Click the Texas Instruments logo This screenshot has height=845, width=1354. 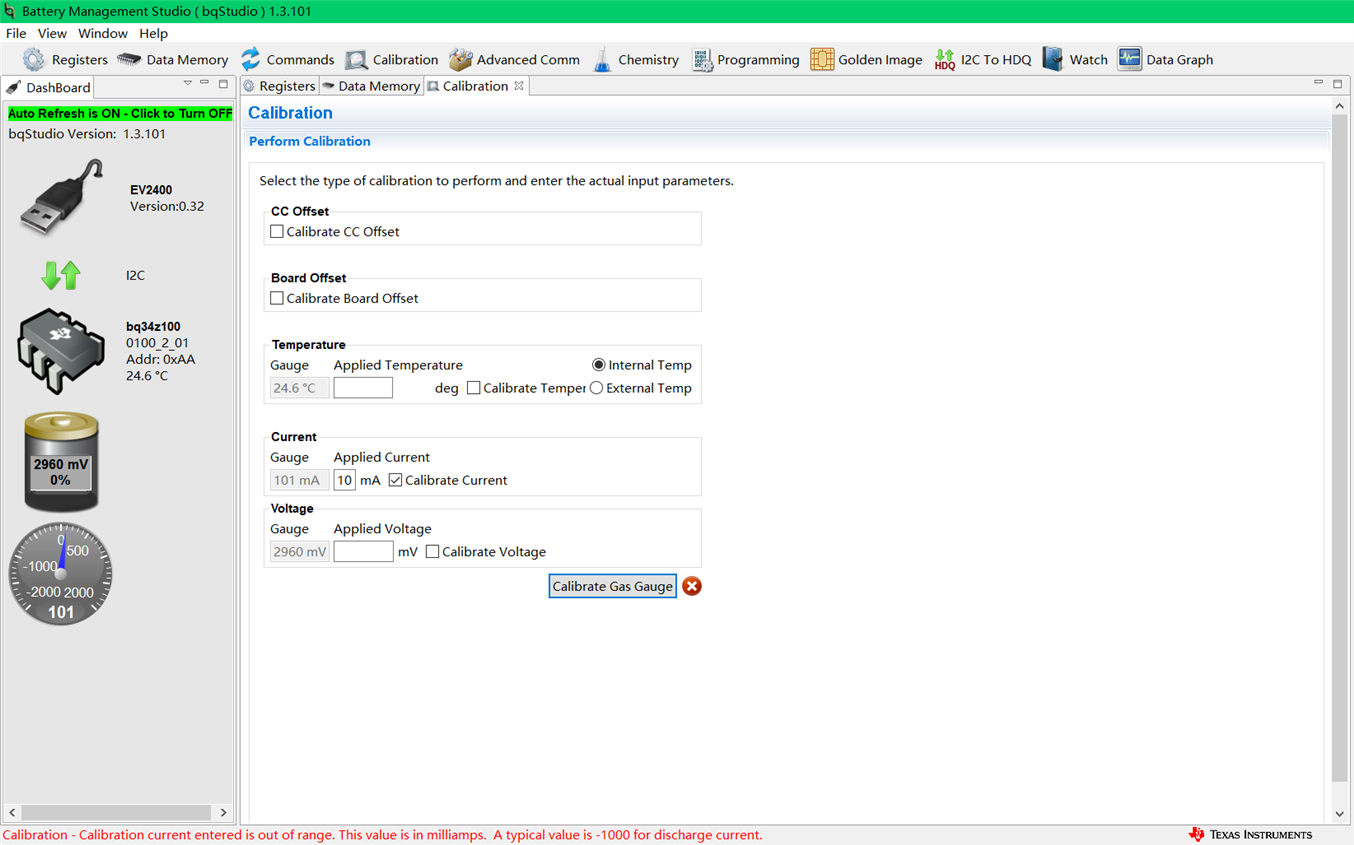(x=1250, y=834)
